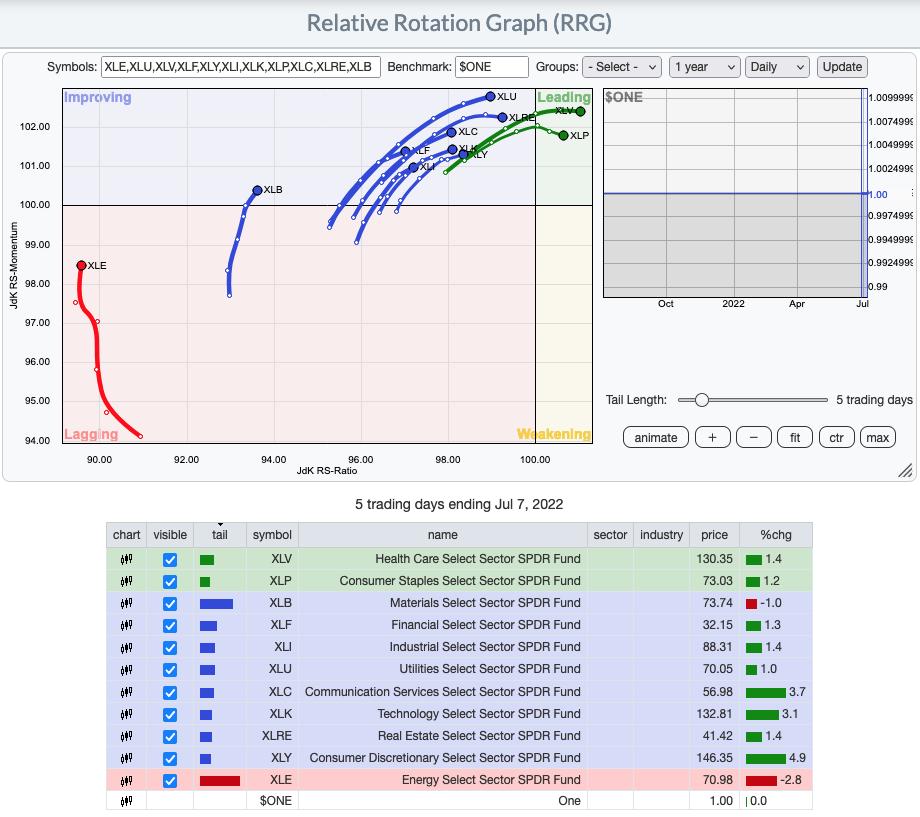920x817 pixels.
Task: Hide XLC from the graph
Action: pos(170,693)
